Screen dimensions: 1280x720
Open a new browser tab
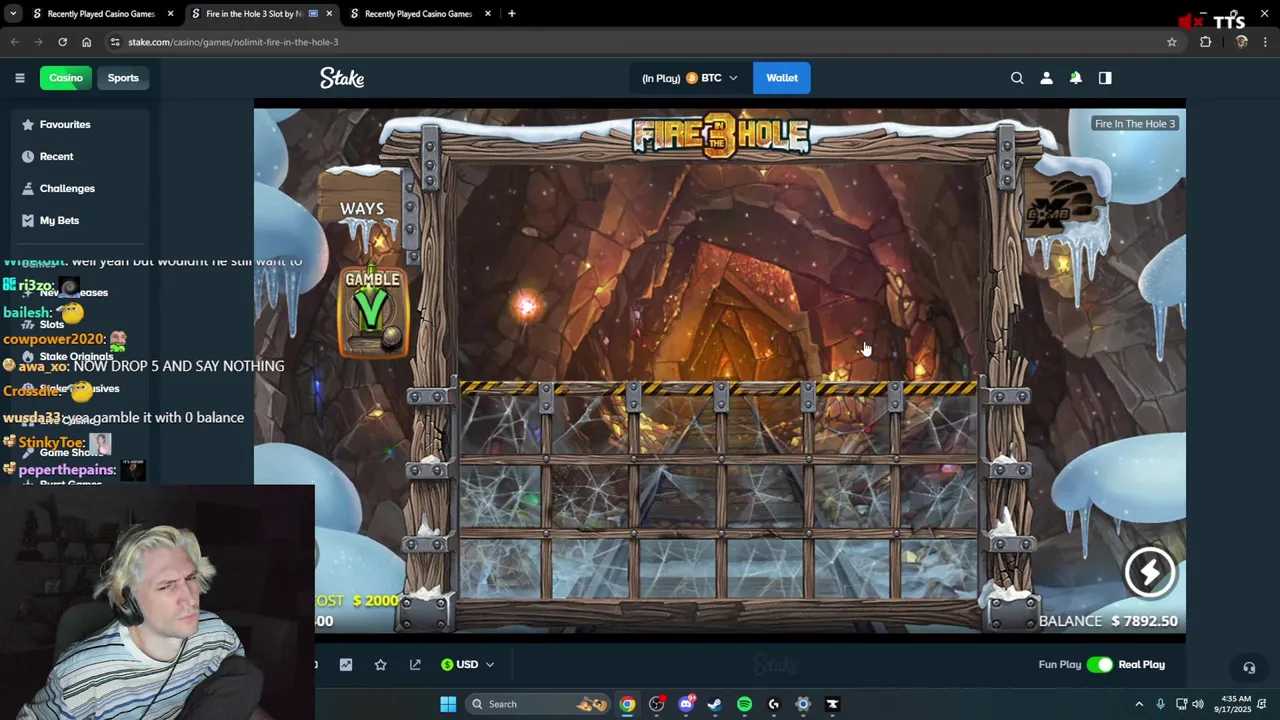(512, 14)
